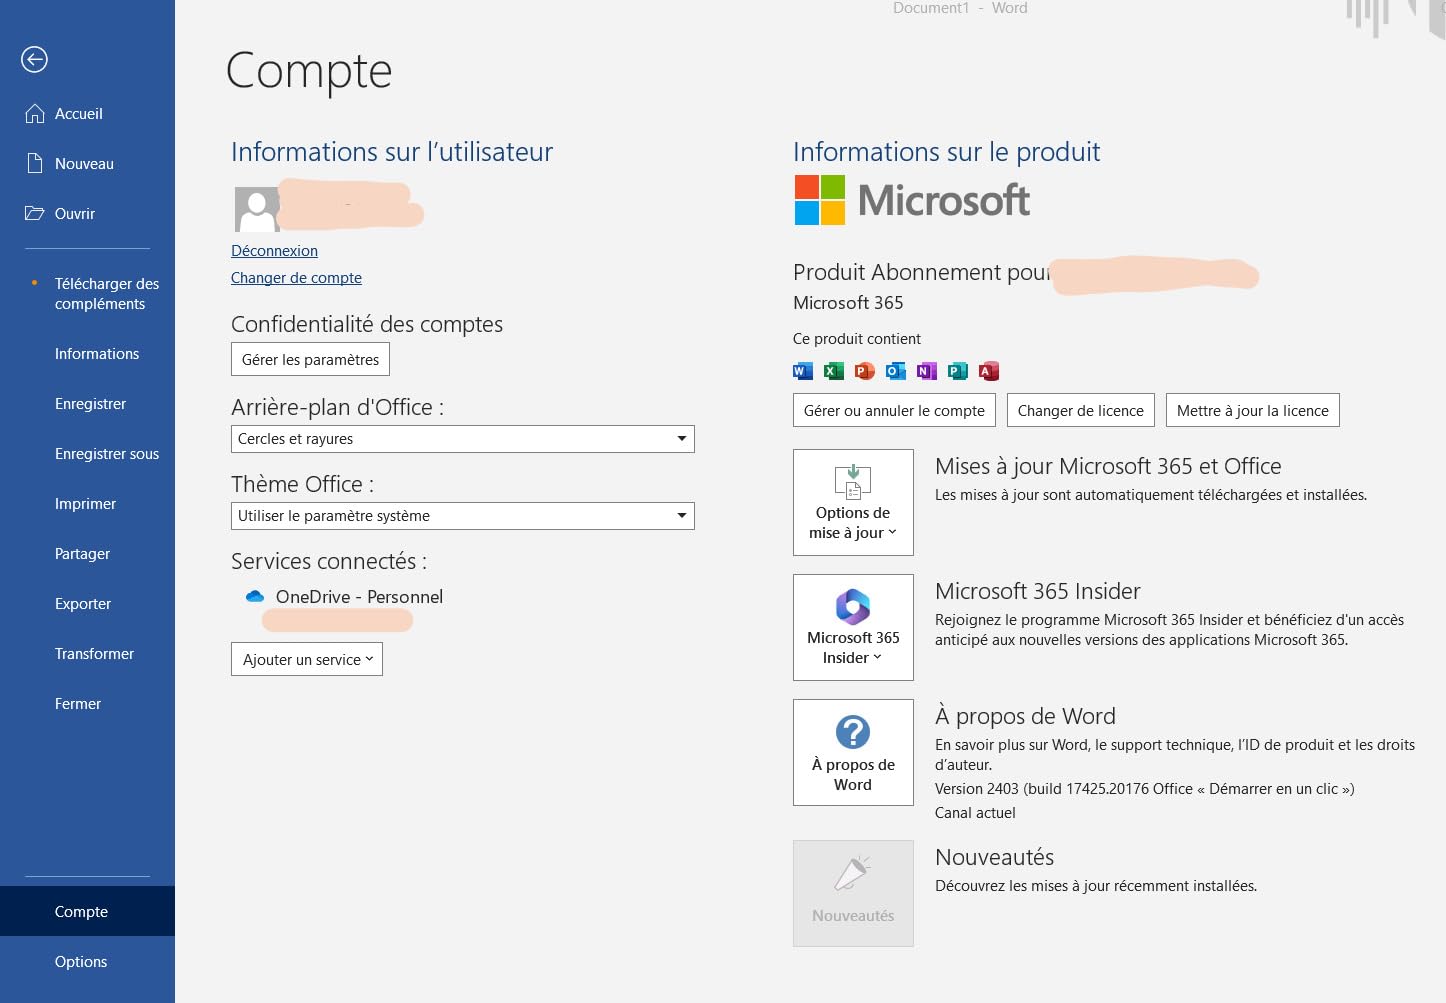Select Informations in the sidebar
Viewport: 1446px width, 1003px height.
pyautogui.click(x=87, y=354)
